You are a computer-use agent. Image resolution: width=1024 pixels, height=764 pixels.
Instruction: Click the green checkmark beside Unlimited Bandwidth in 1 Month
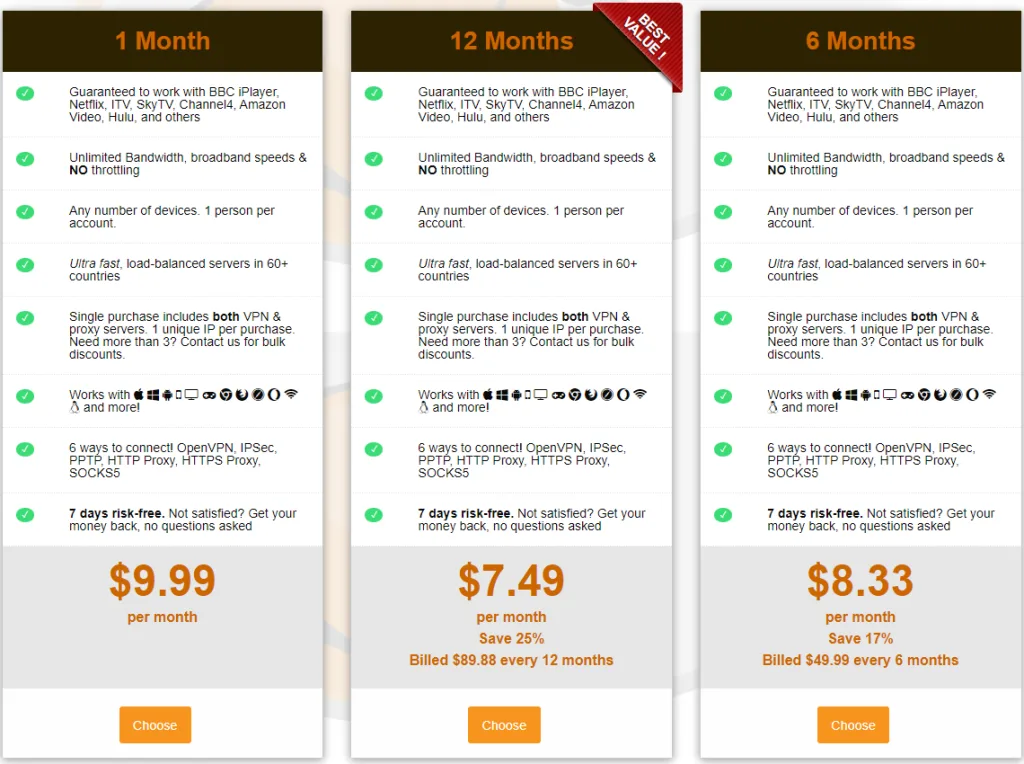[x=25, y=159]
